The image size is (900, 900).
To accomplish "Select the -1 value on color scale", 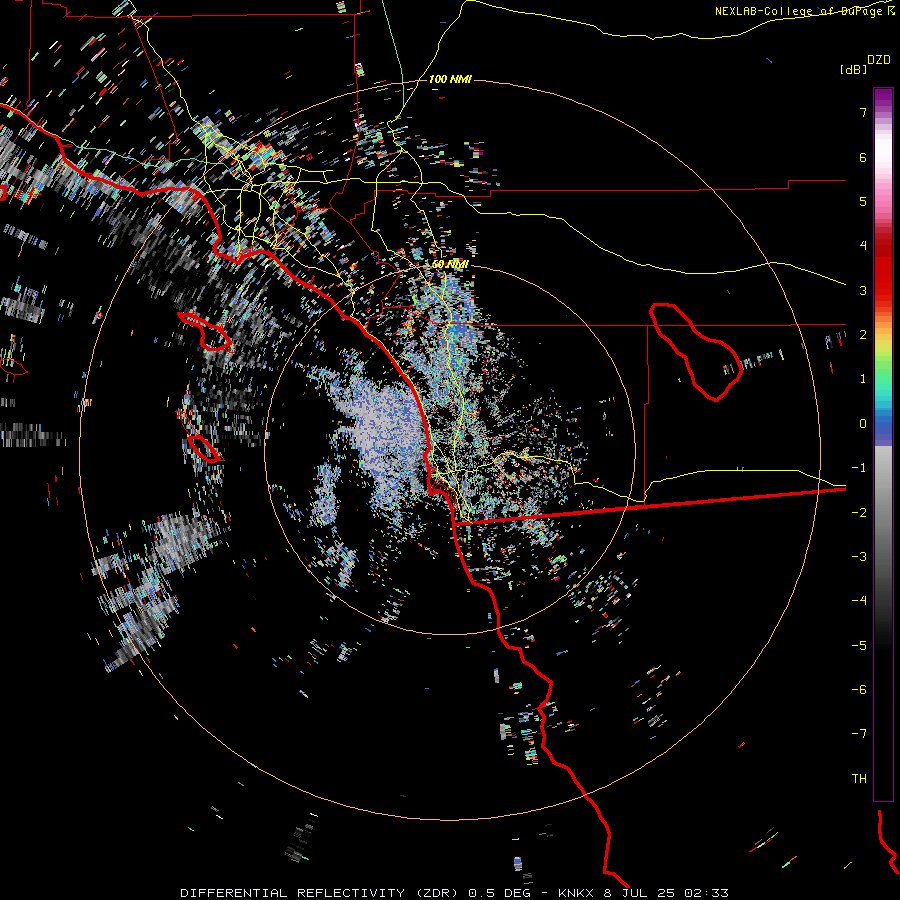I will point(859,468).
